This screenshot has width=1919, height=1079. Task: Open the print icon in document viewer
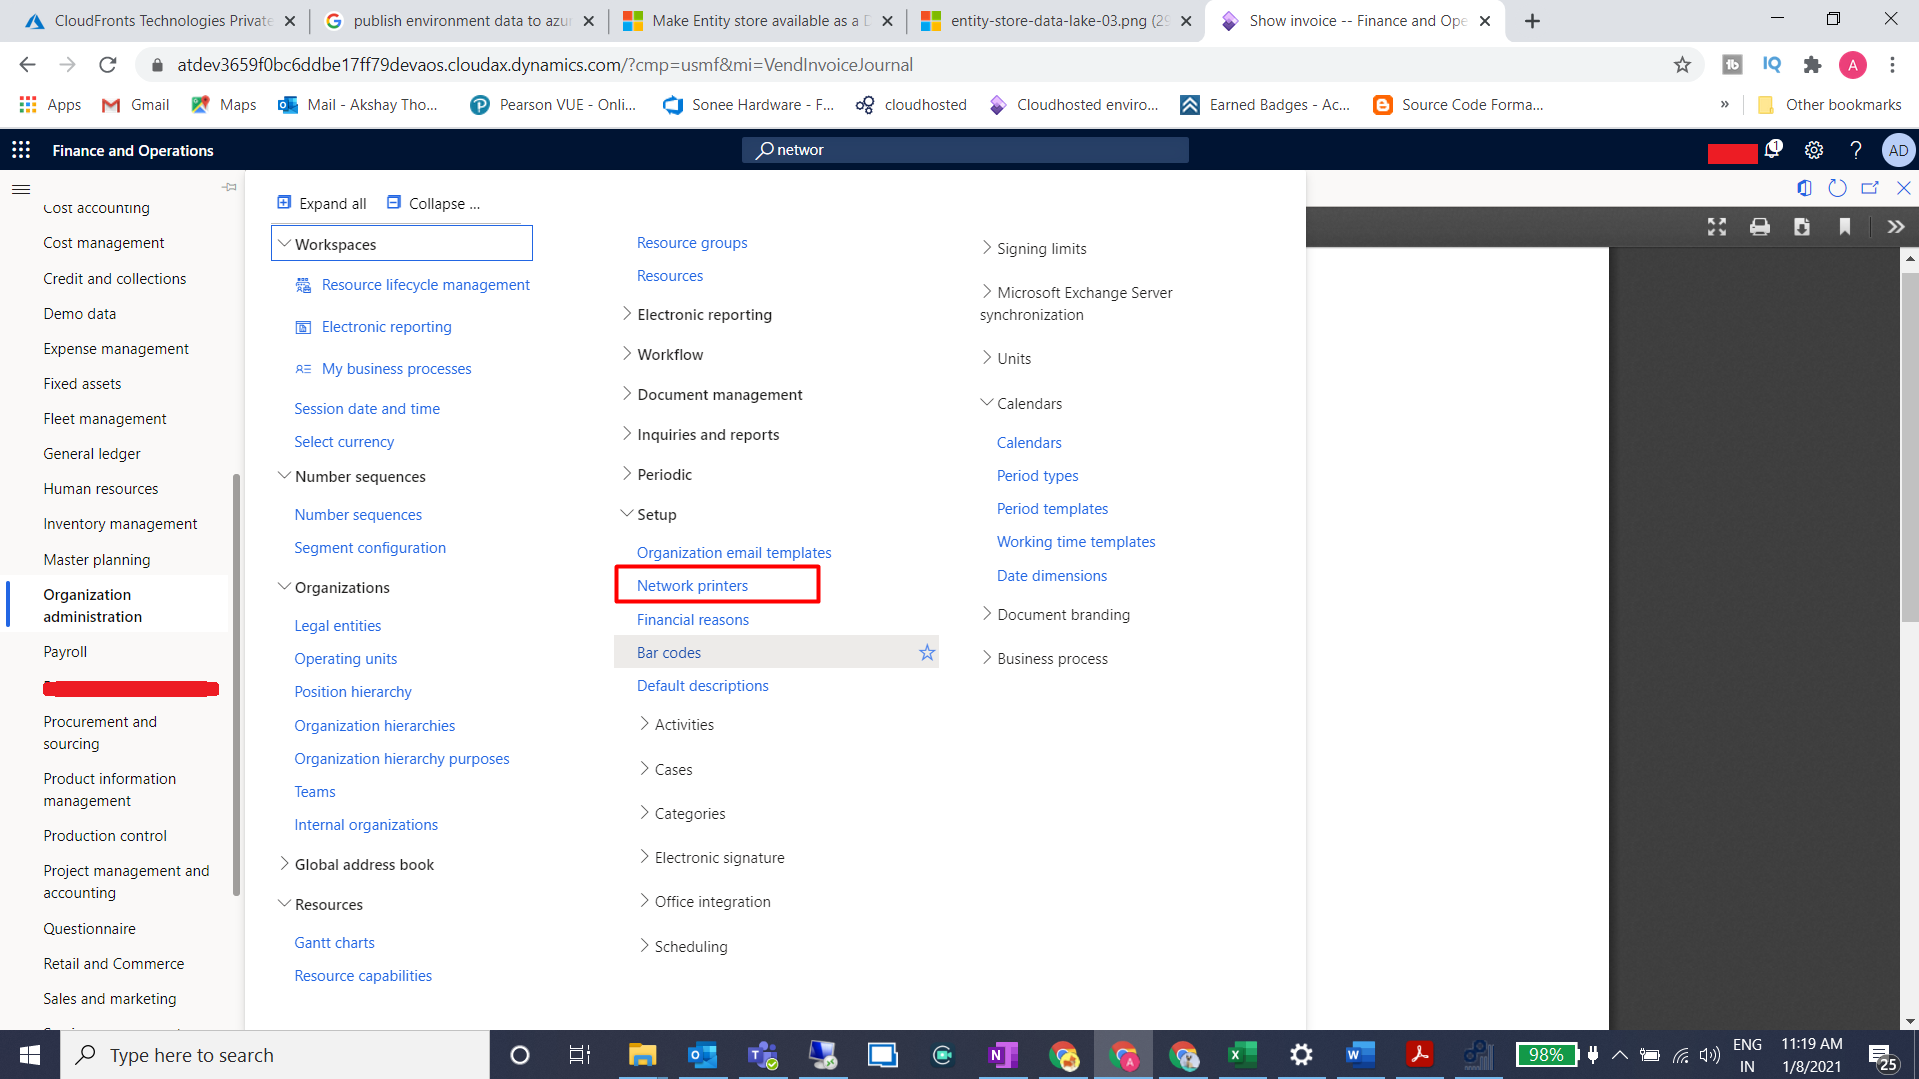[x=1759, y=227]
